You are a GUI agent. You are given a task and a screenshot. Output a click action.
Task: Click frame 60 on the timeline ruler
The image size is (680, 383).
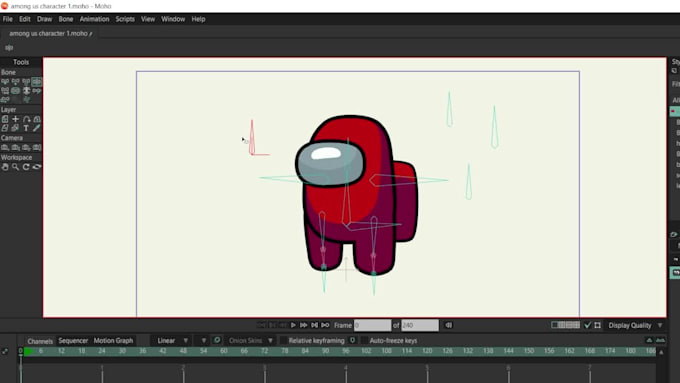coord(224,351)
